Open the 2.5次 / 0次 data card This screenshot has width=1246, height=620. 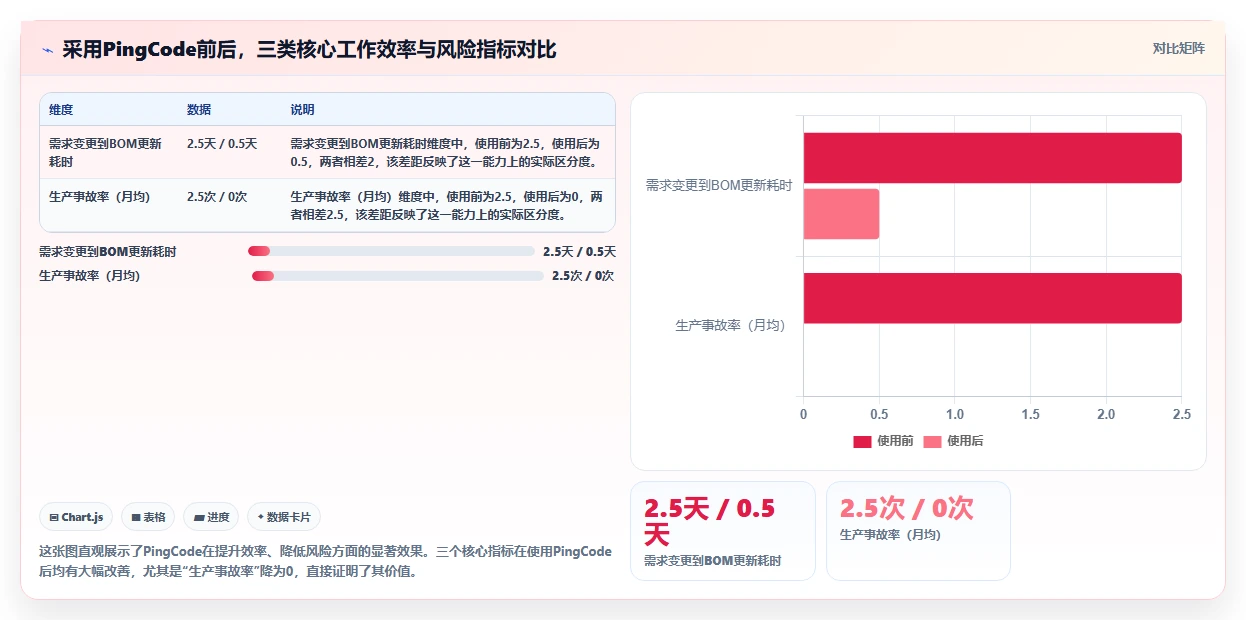pyautogui.click(x=918, y=531)
